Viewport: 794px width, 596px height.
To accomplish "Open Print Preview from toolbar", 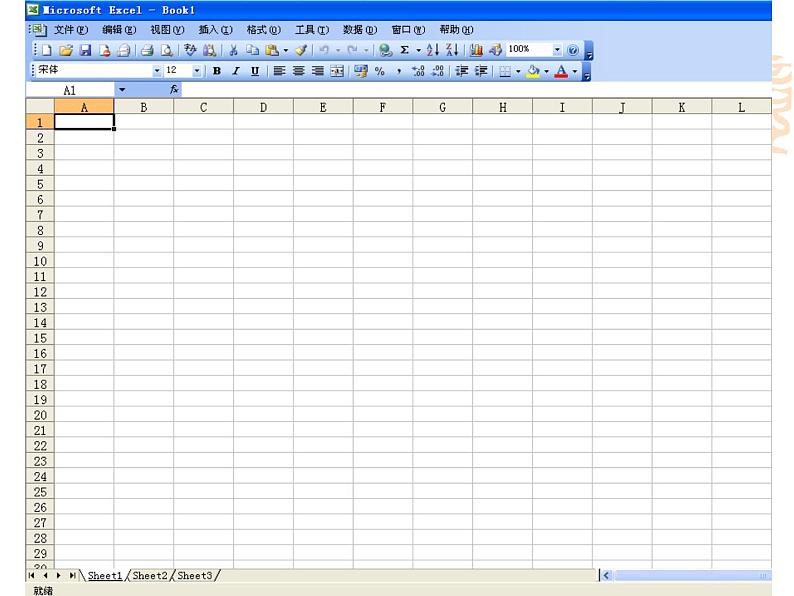I will [x=167, y=50].
